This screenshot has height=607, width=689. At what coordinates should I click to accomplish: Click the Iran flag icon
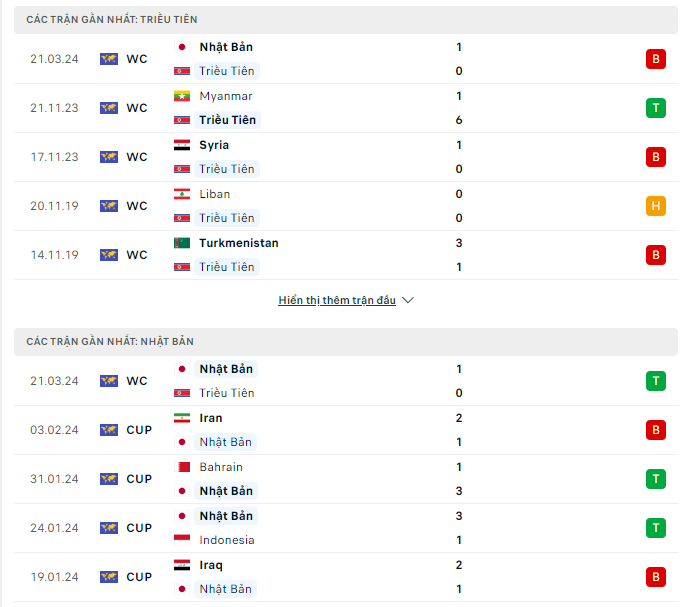[x=182, y=418]
